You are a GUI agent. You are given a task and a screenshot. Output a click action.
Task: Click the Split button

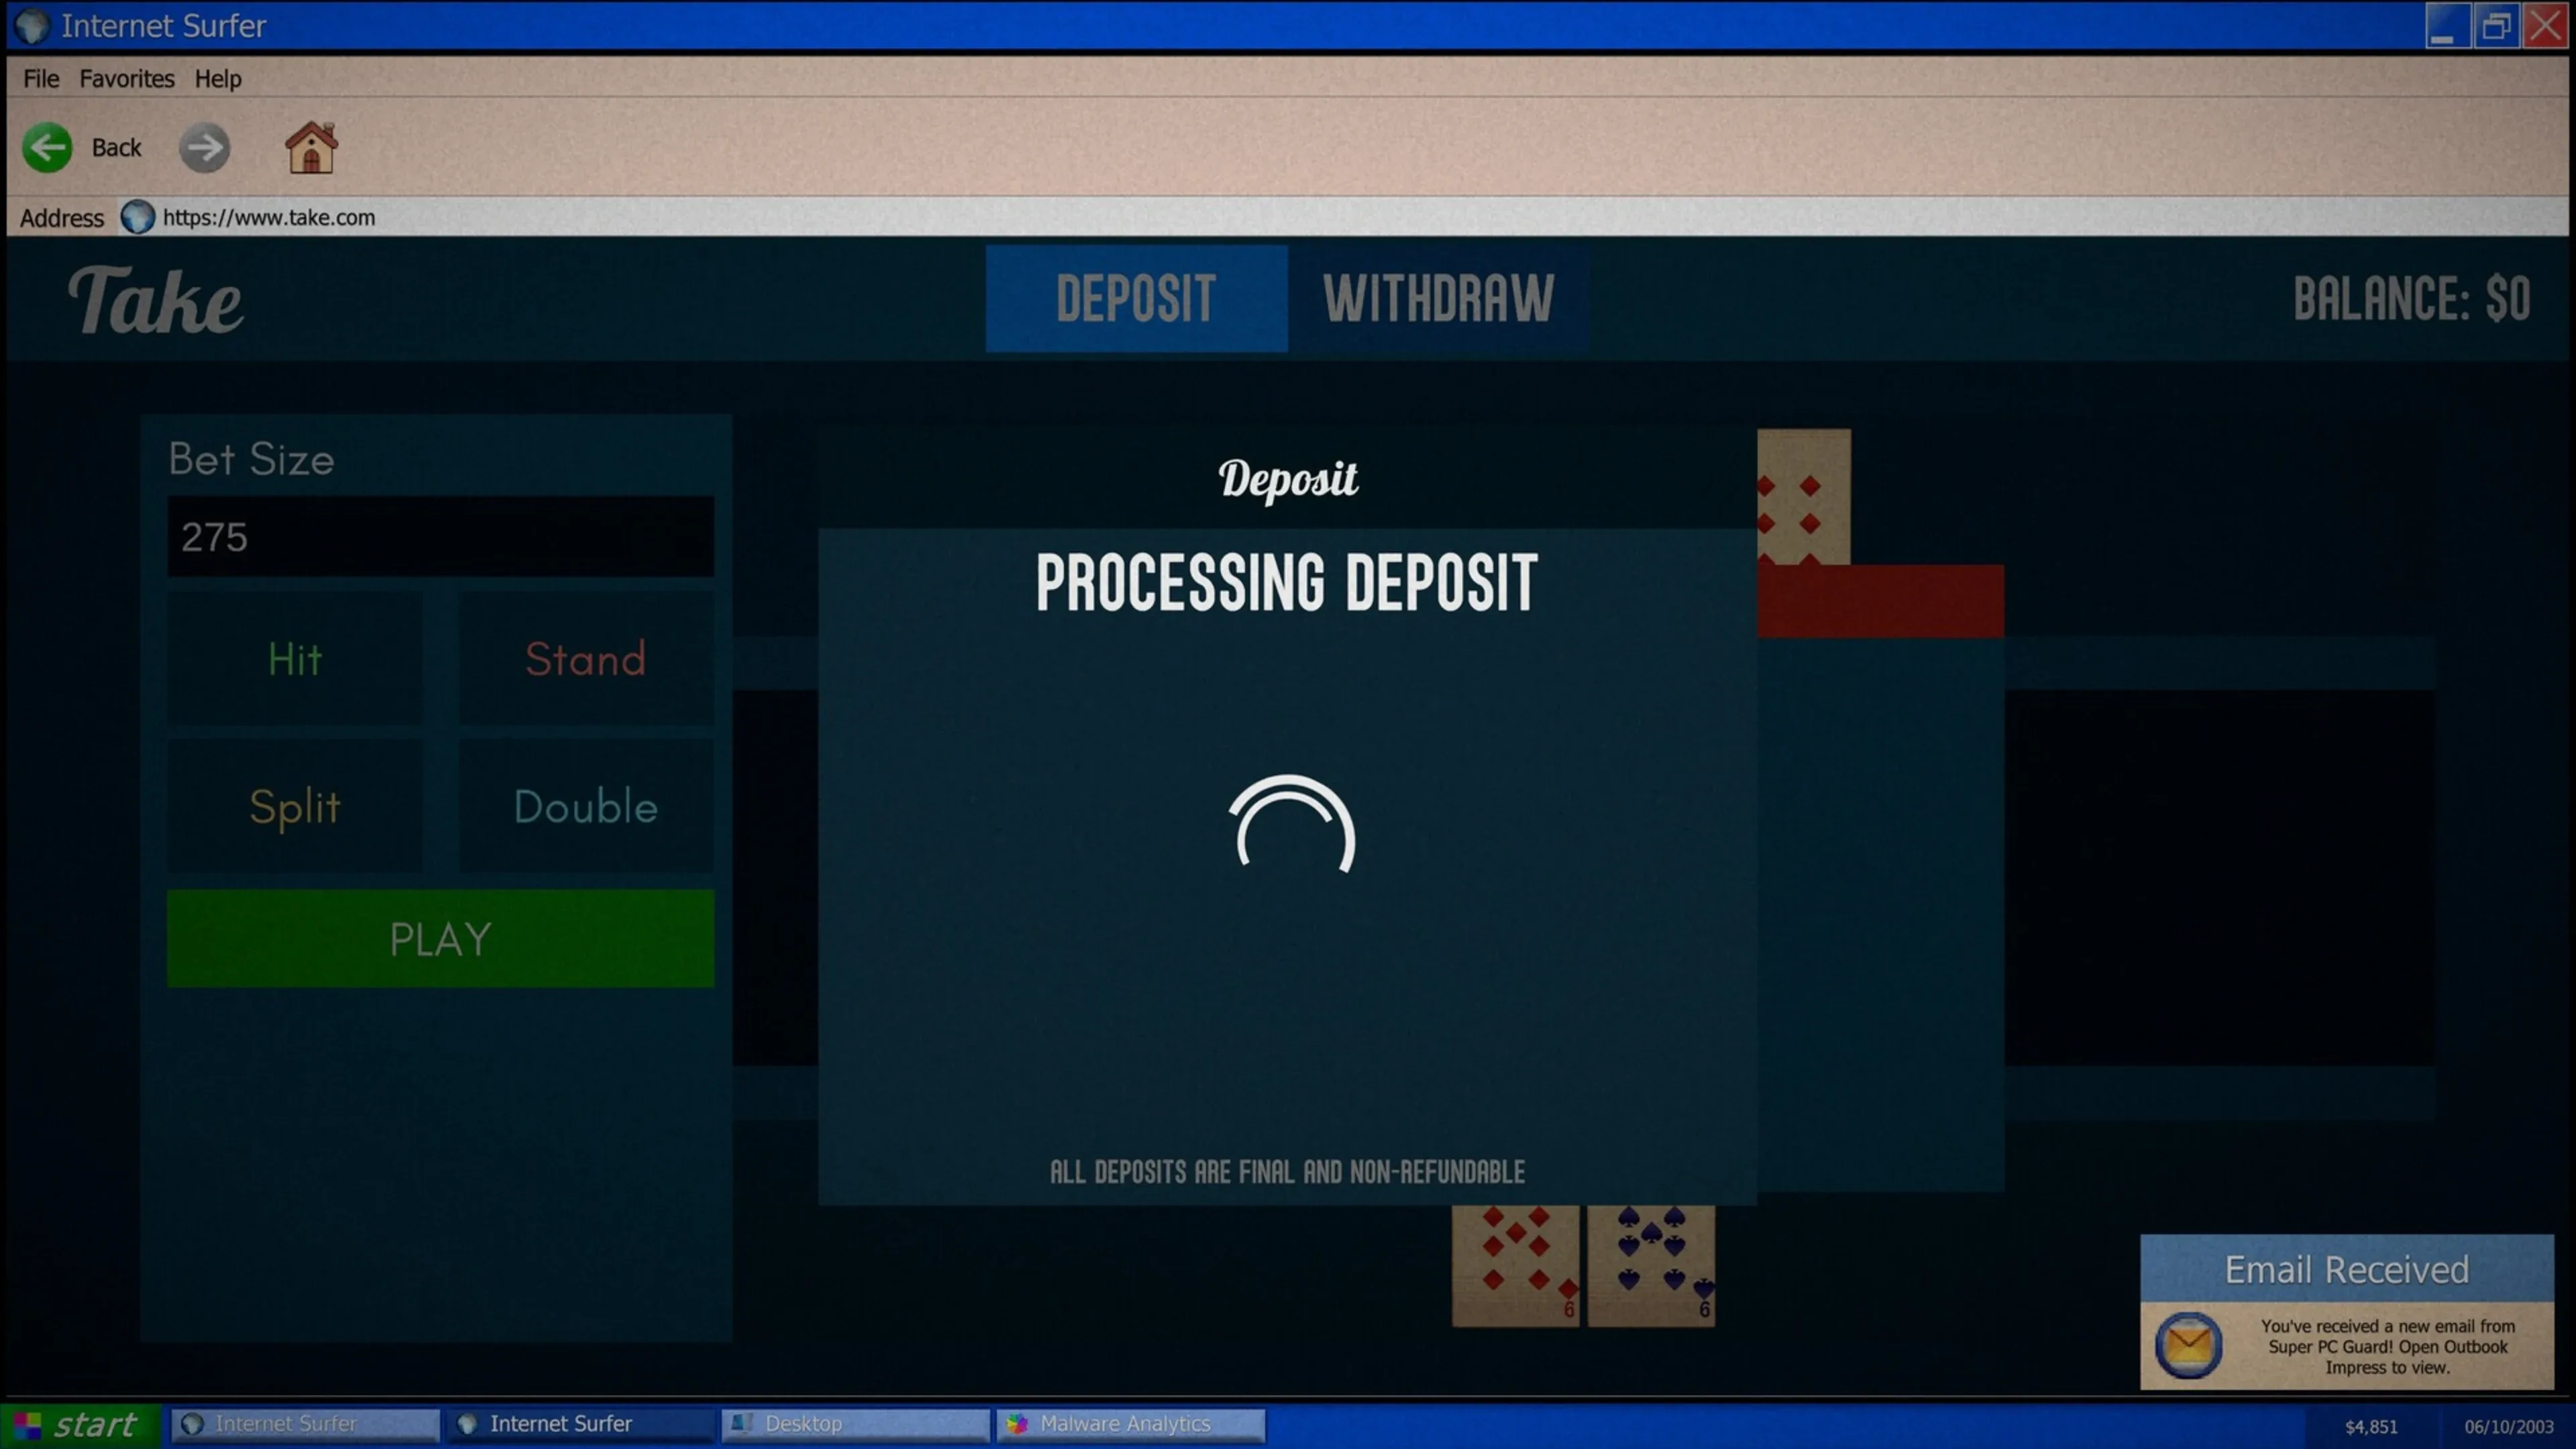tap(295, 806)
